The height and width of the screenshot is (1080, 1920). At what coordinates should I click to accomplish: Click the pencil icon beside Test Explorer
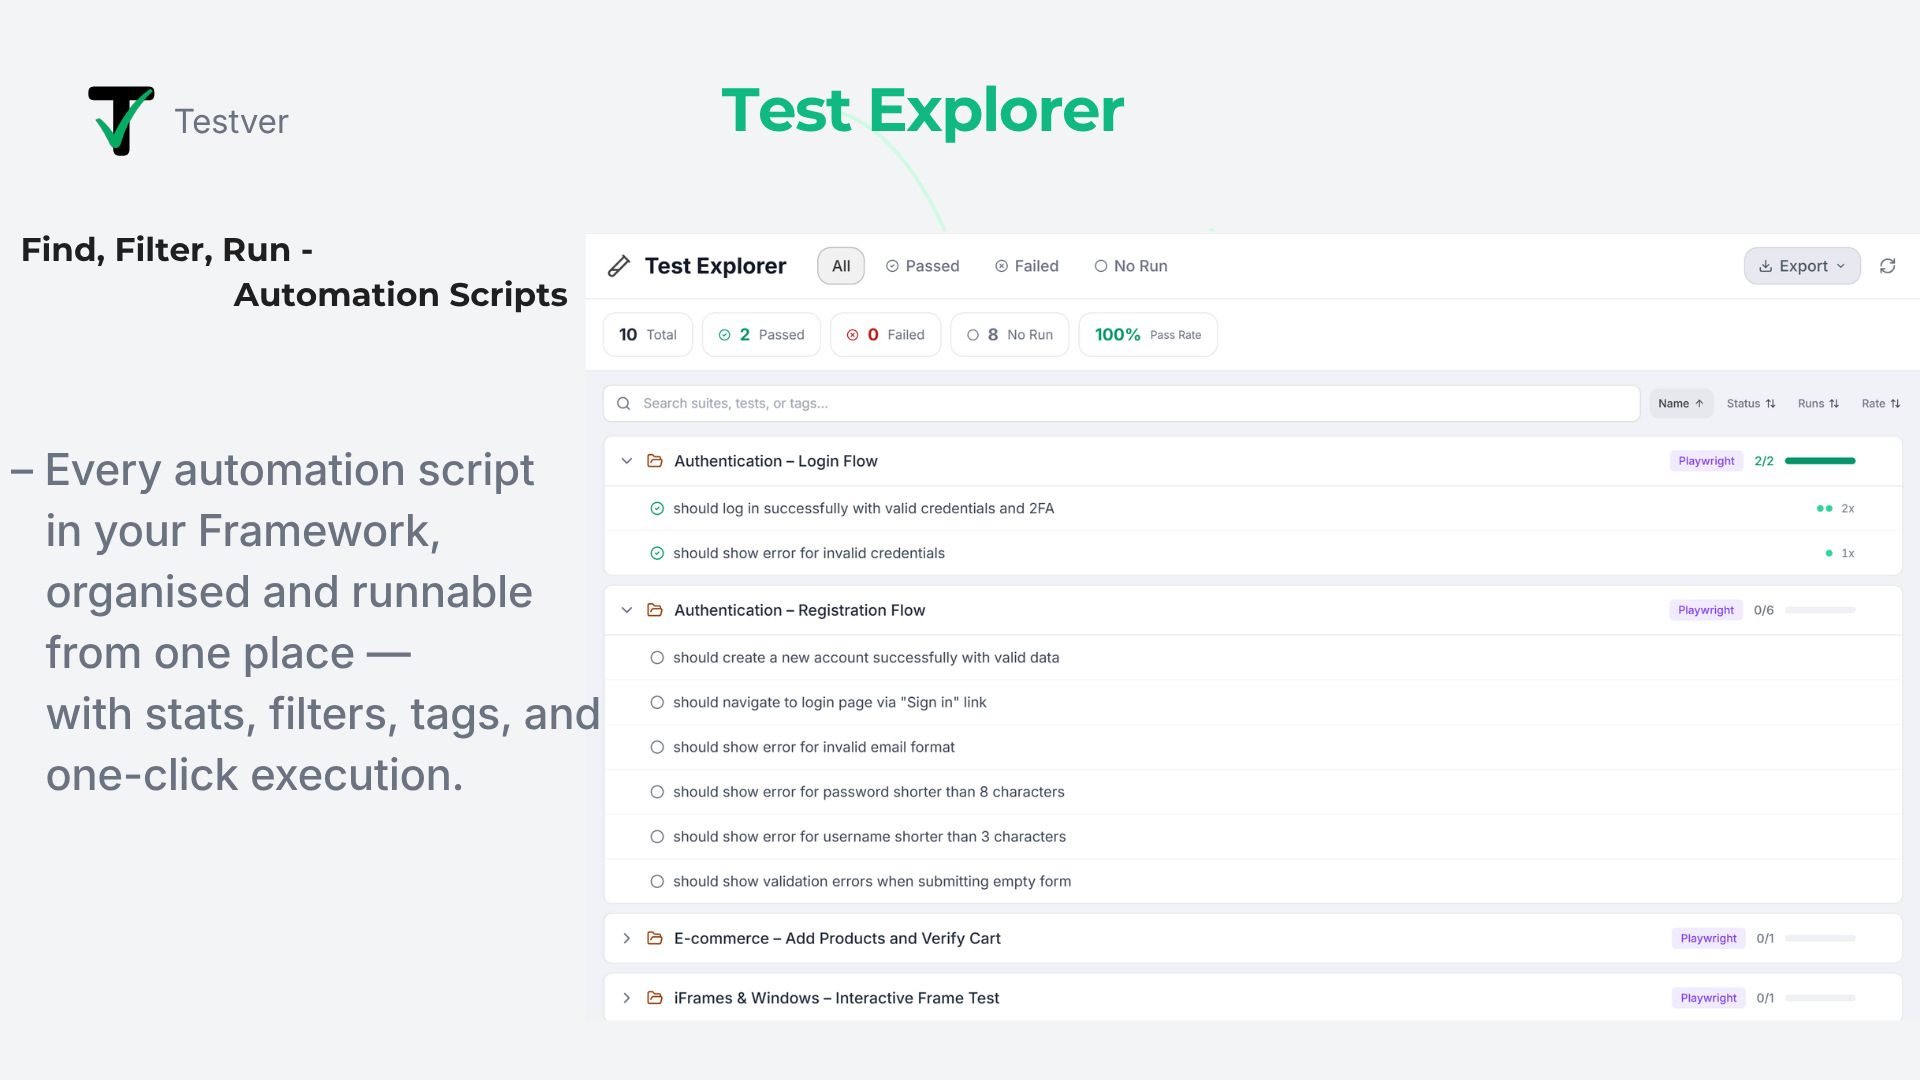(619, 266)
